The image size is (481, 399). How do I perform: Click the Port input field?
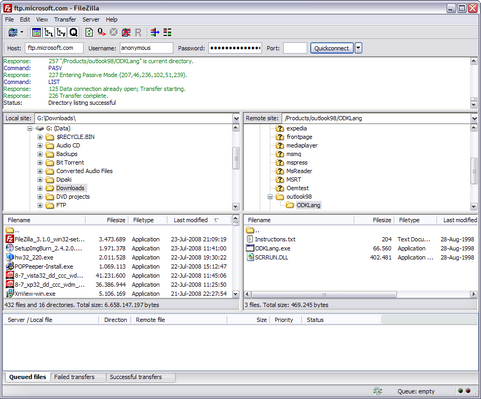pyautogui.click(x=295, y=48)
